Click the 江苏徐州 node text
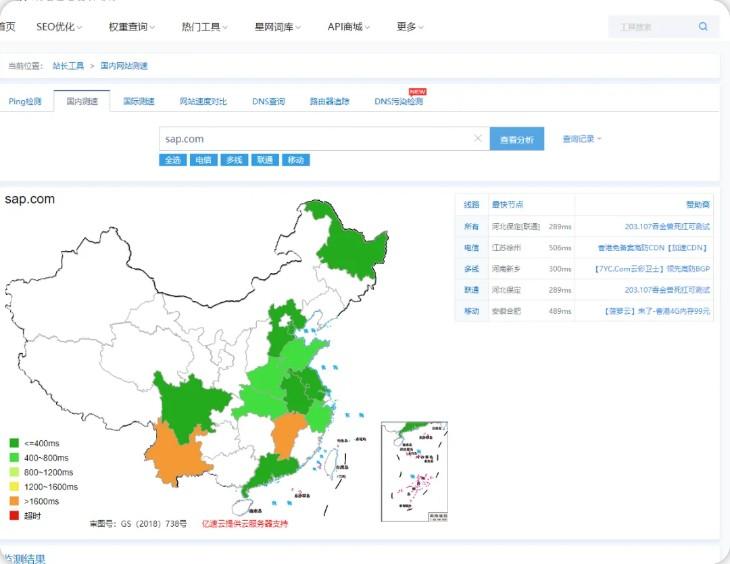730x564 pixels. point(507,248)
